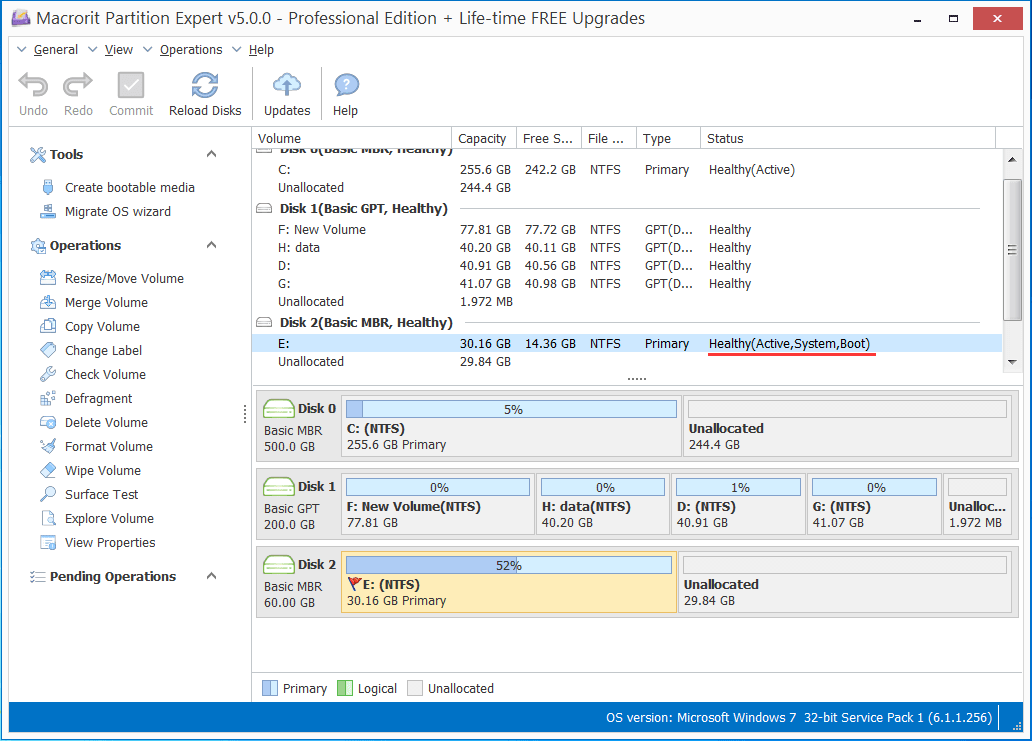Click the Check Volume wrench icon

47,374
